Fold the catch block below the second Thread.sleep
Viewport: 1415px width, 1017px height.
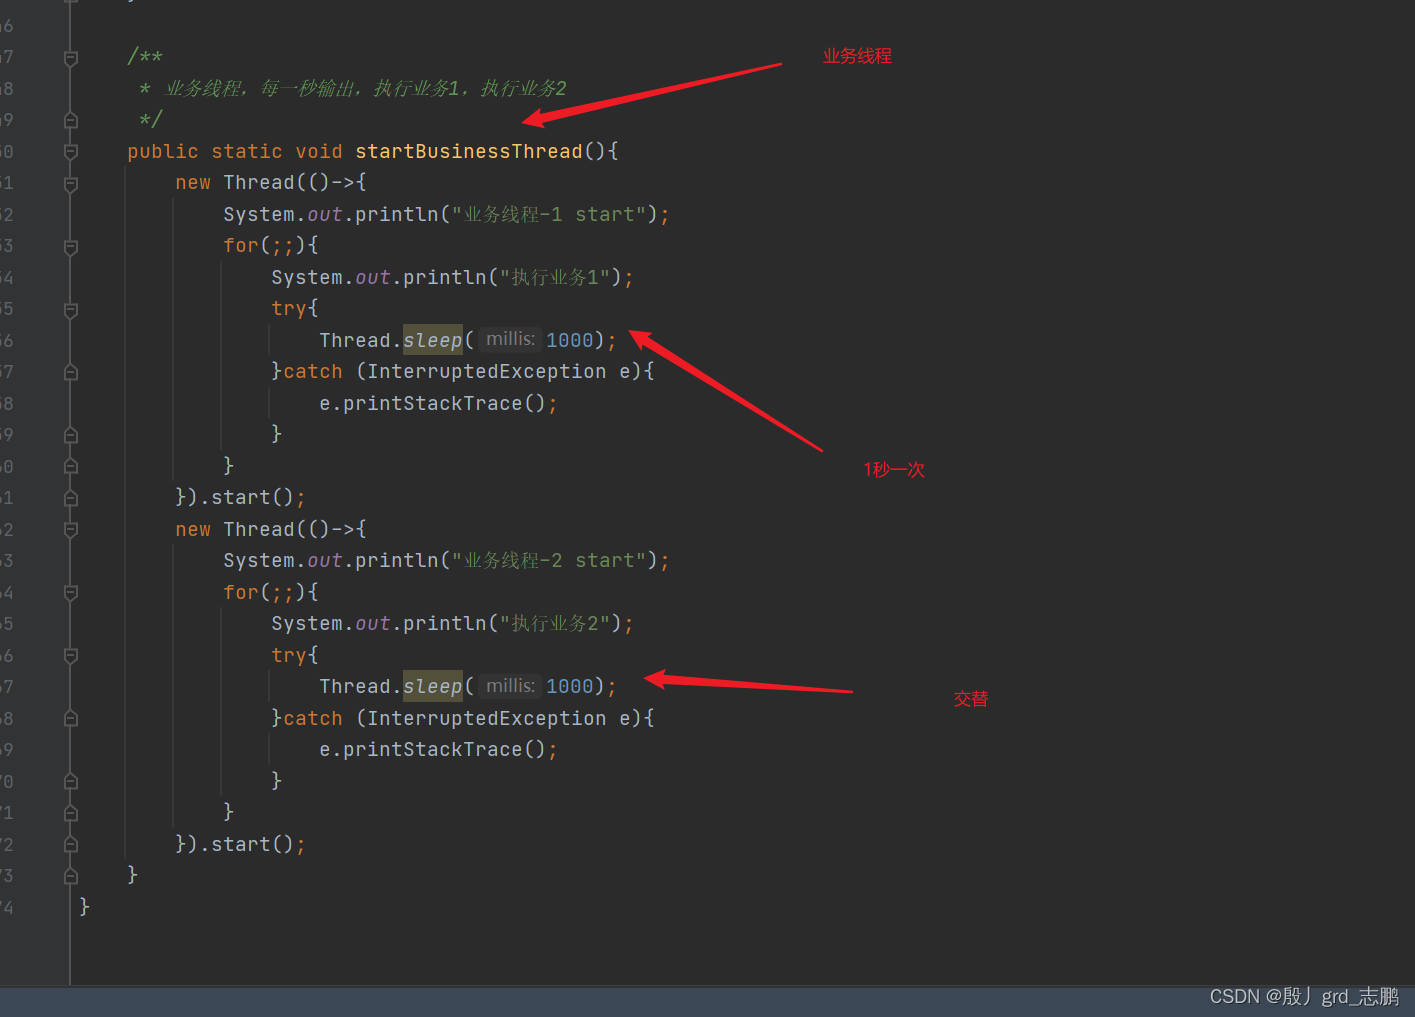[71, 719]
